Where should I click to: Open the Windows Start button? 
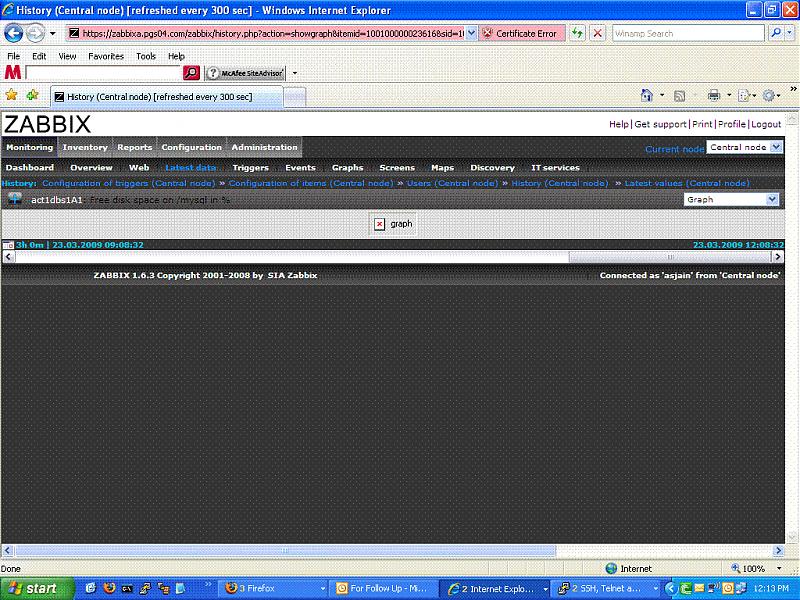(x=37, y=588)
